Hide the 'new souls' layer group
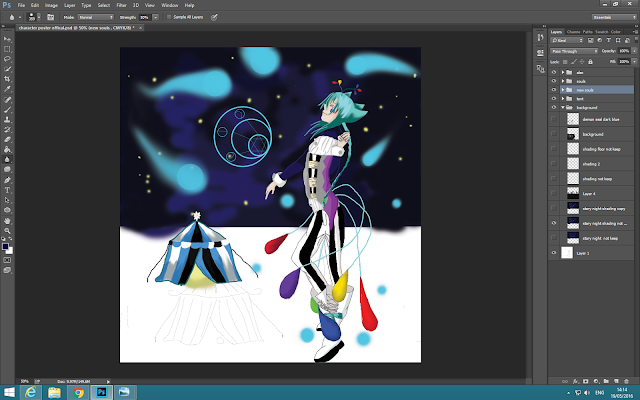This screenshot has height=400, width=640. pos(553,90)
